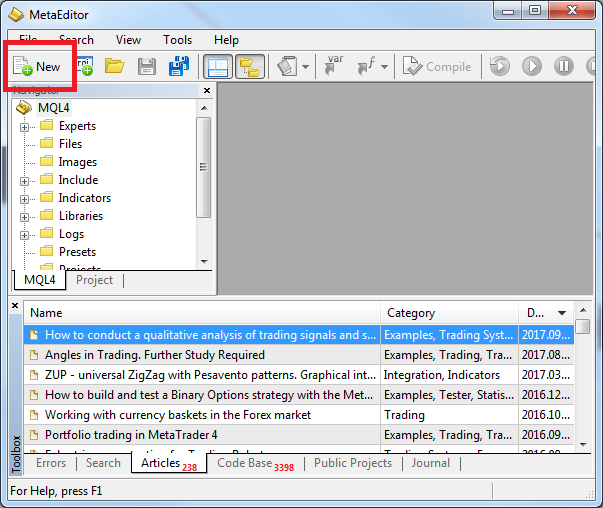The width and height of the screenshot is (603, 508).
Task: Expand the Include folder
Action: tap(24, 181)
